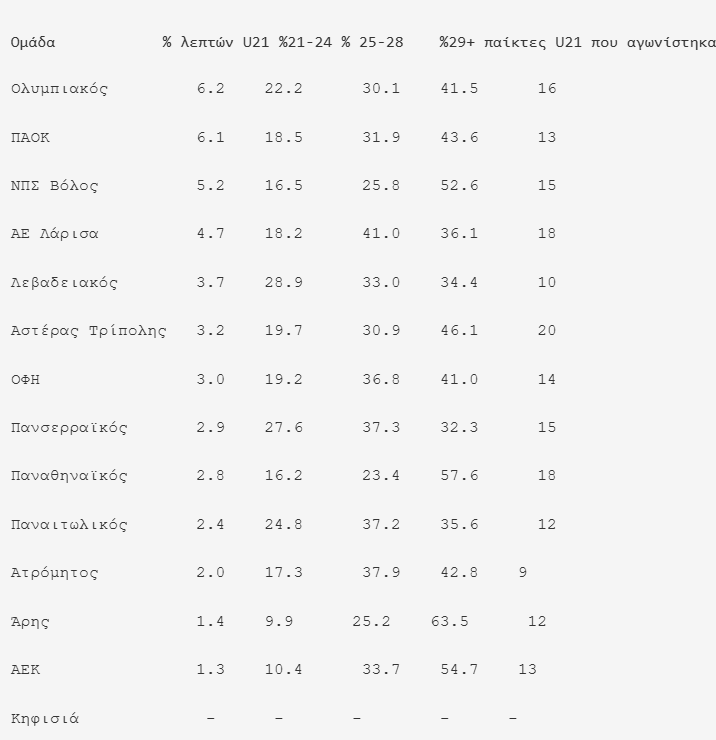Click Αστέρας Τρίπολης's U21 player count 20

pyautogui.click(x=547, y=331)
